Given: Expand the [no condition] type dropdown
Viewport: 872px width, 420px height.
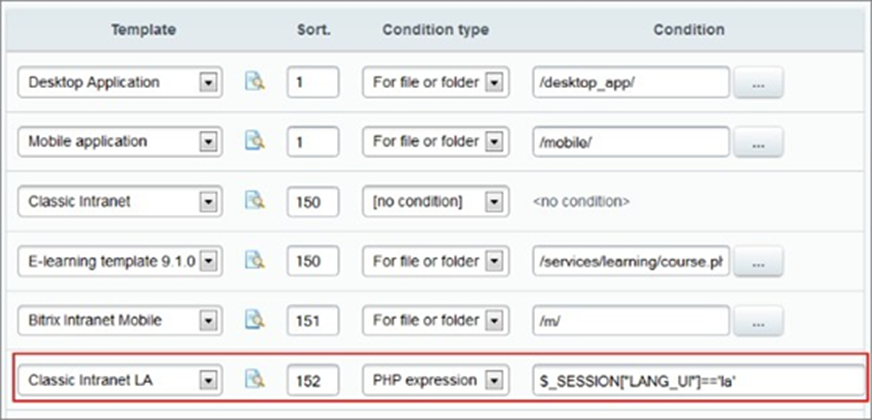Looking at the screenshot, I should (492, 202).
